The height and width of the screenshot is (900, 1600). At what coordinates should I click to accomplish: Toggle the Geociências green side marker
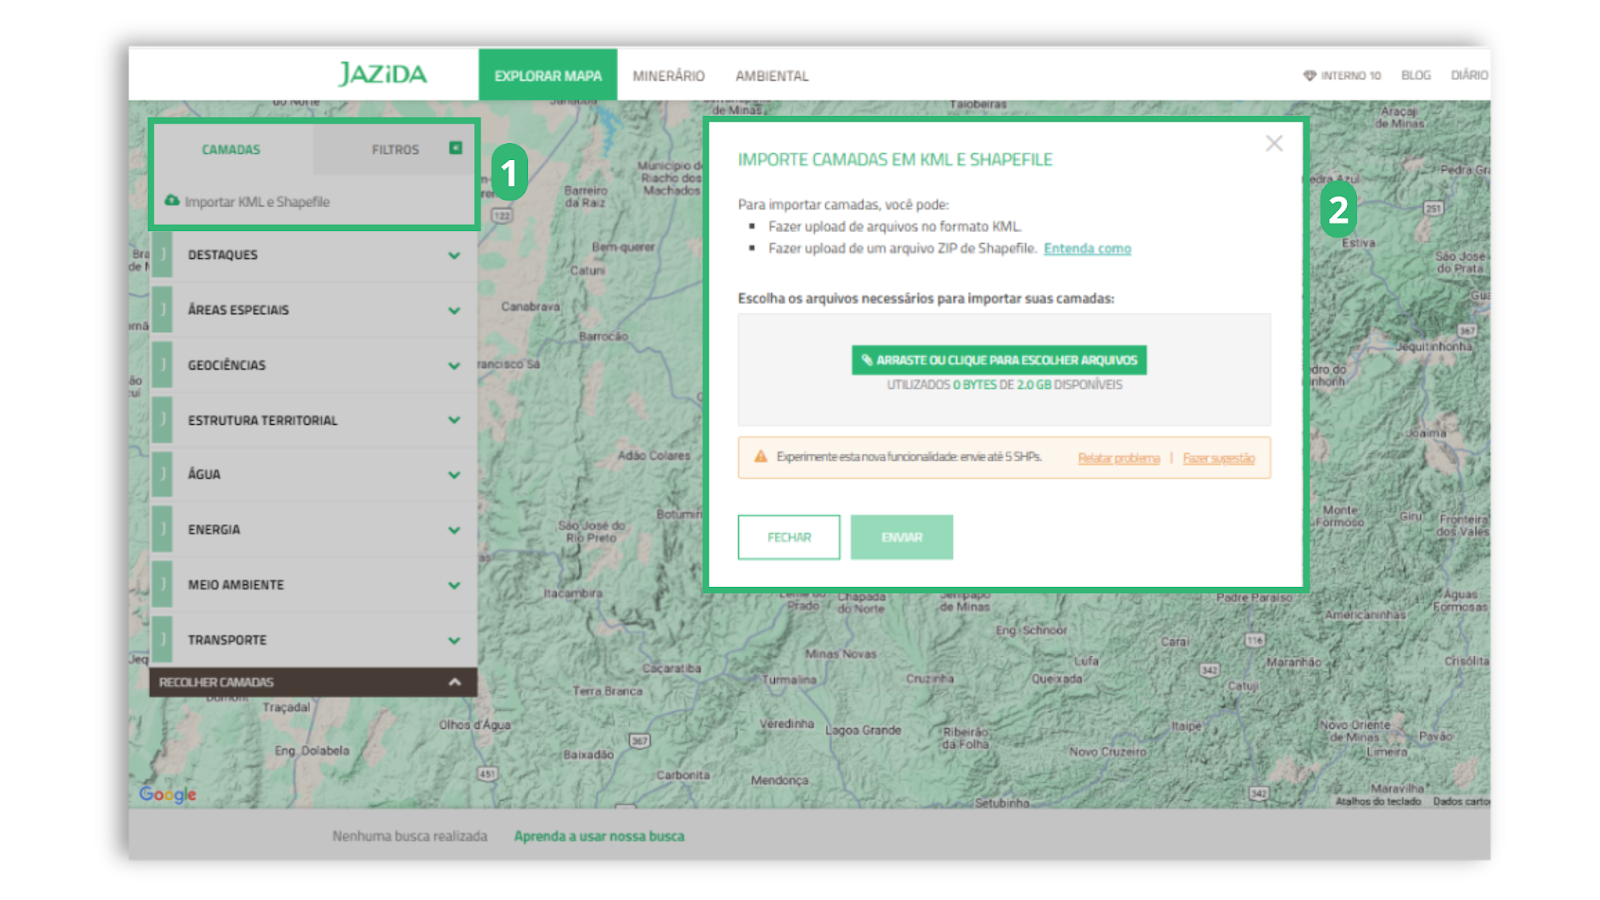pos(162,365)
